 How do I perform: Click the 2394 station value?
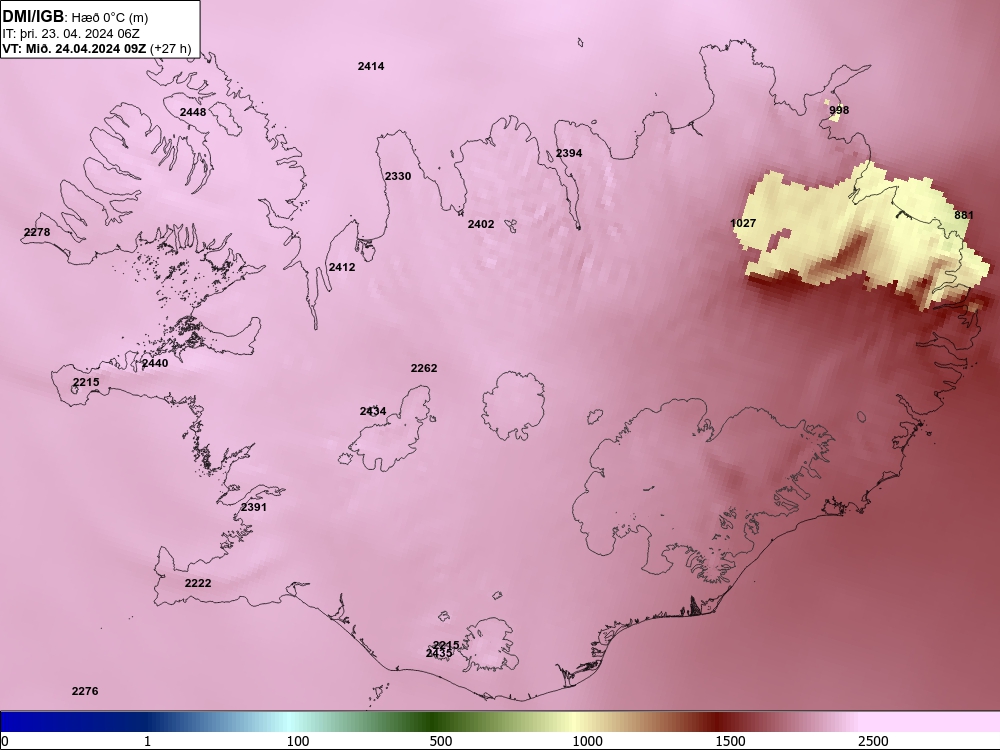[569, 153]
